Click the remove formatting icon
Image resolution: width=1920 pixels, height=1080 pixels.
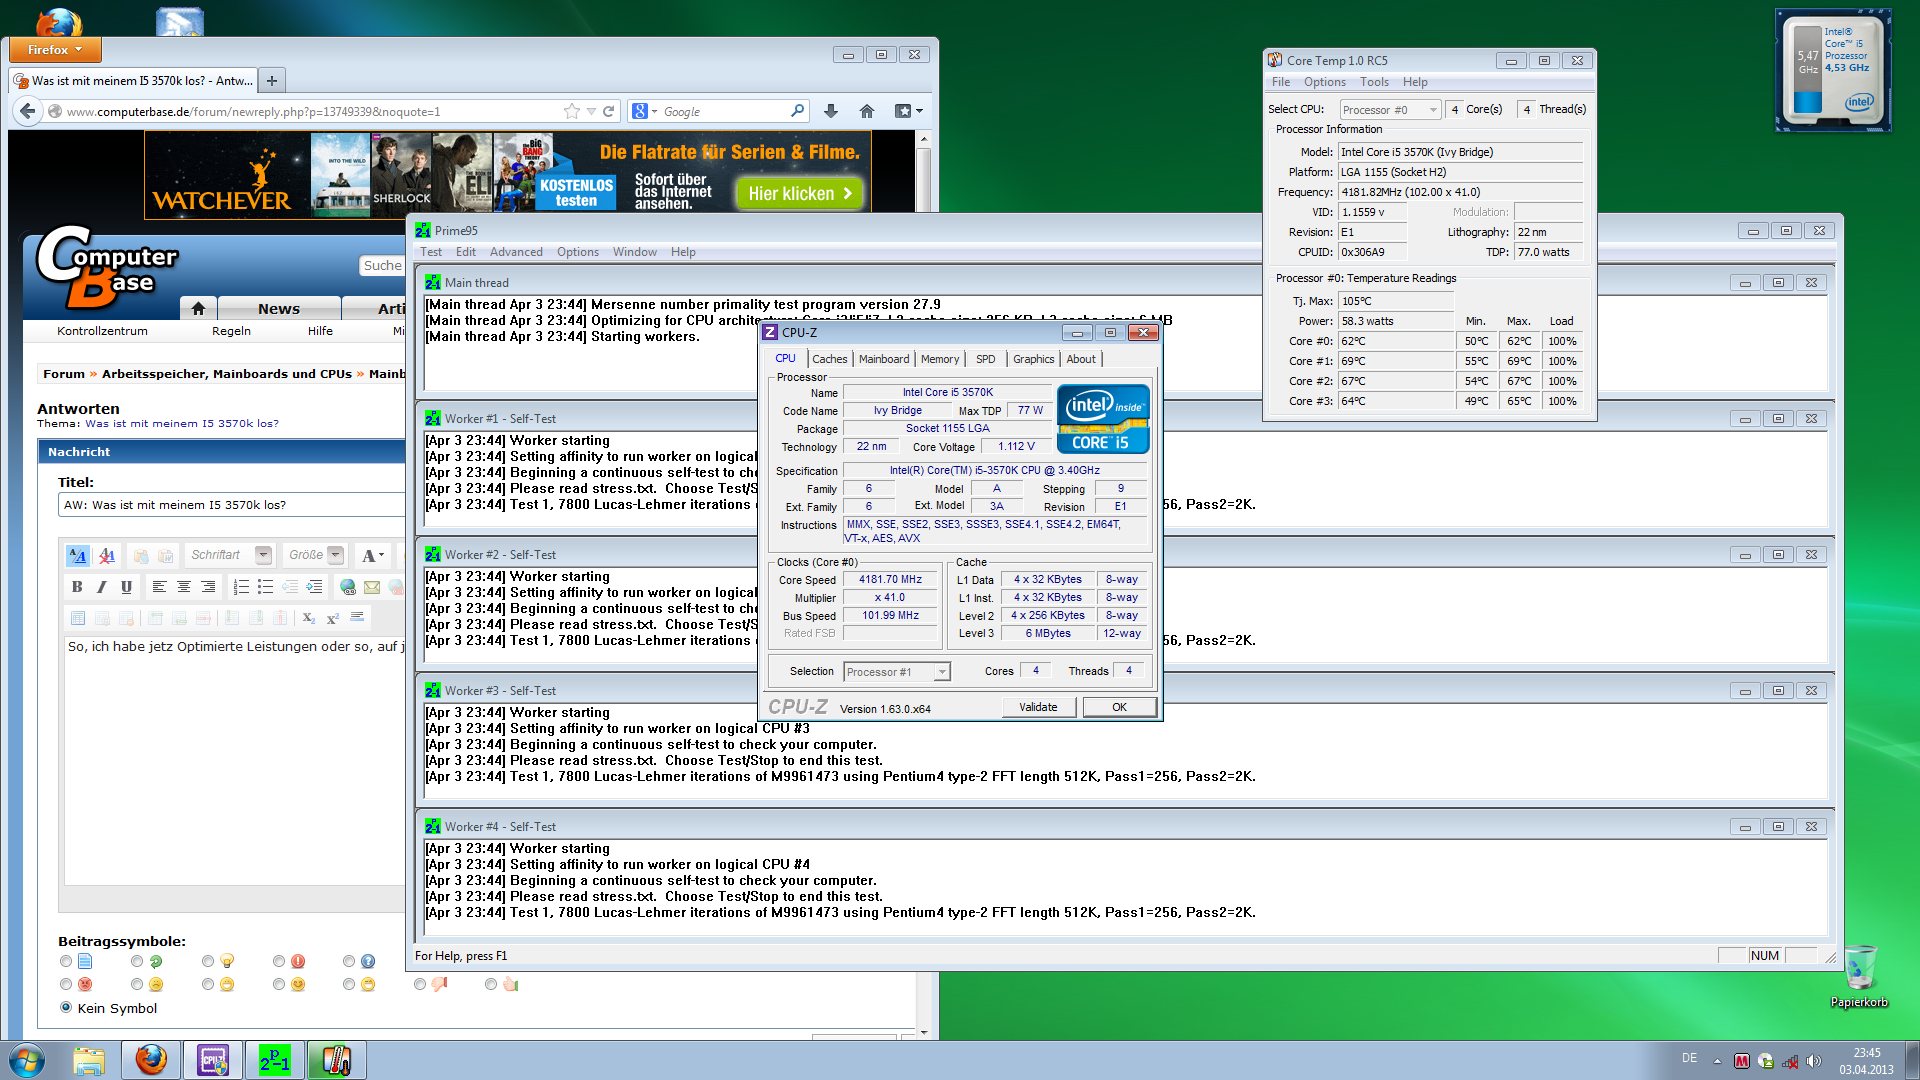(x=107, y=555)
